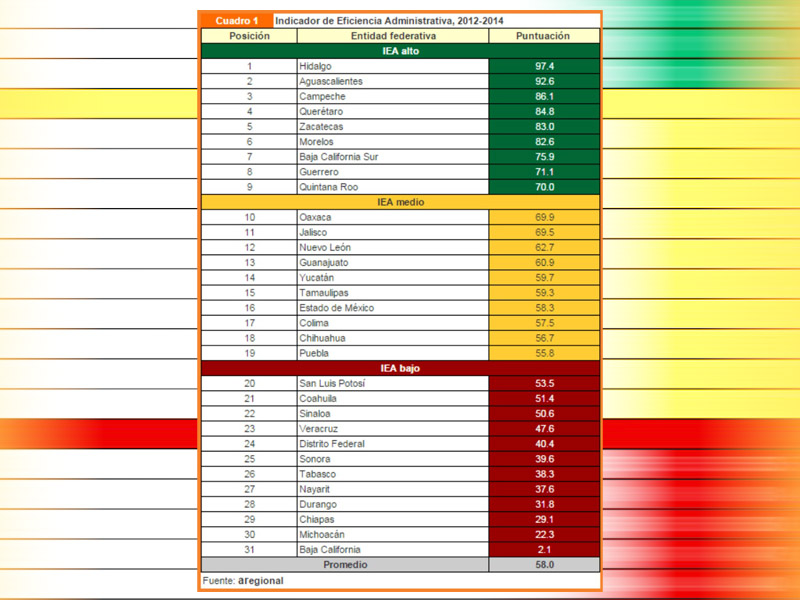Click the 'Hidalgo' cell
Screen dimensions: 800x600
[393, 66]
